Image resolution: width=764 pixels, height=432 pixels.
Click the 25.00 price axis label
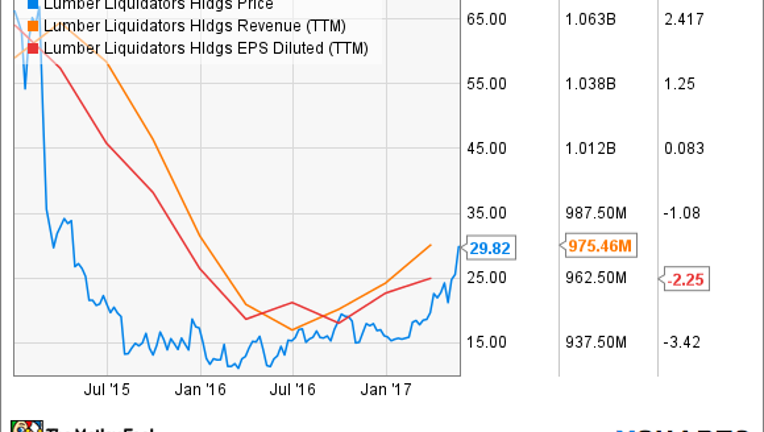click(x=486, y=278)
